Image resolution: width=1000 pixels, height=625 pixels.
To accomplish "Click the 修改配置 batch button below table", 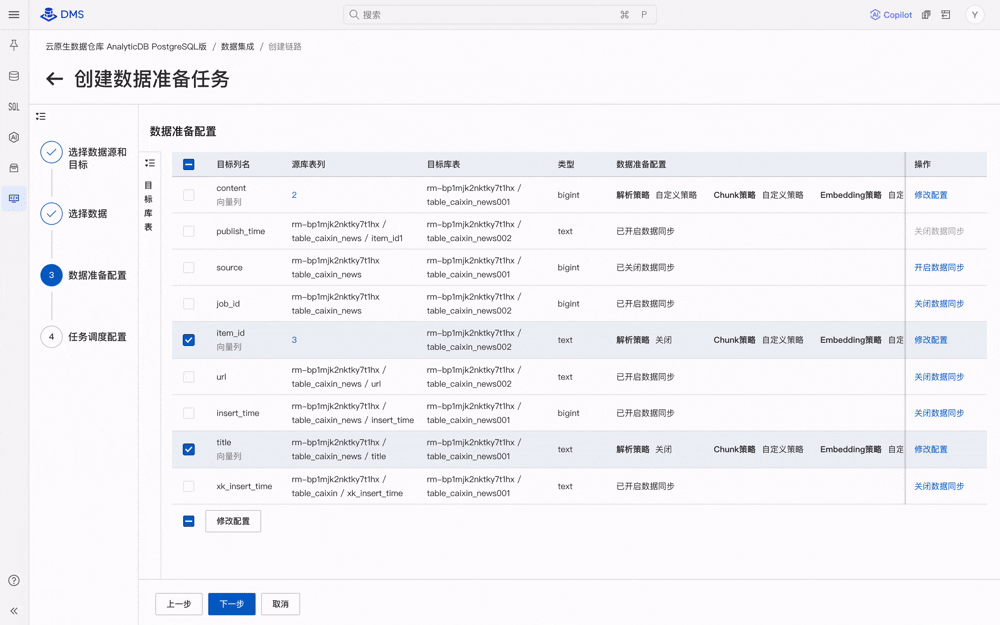I will 233,521.
